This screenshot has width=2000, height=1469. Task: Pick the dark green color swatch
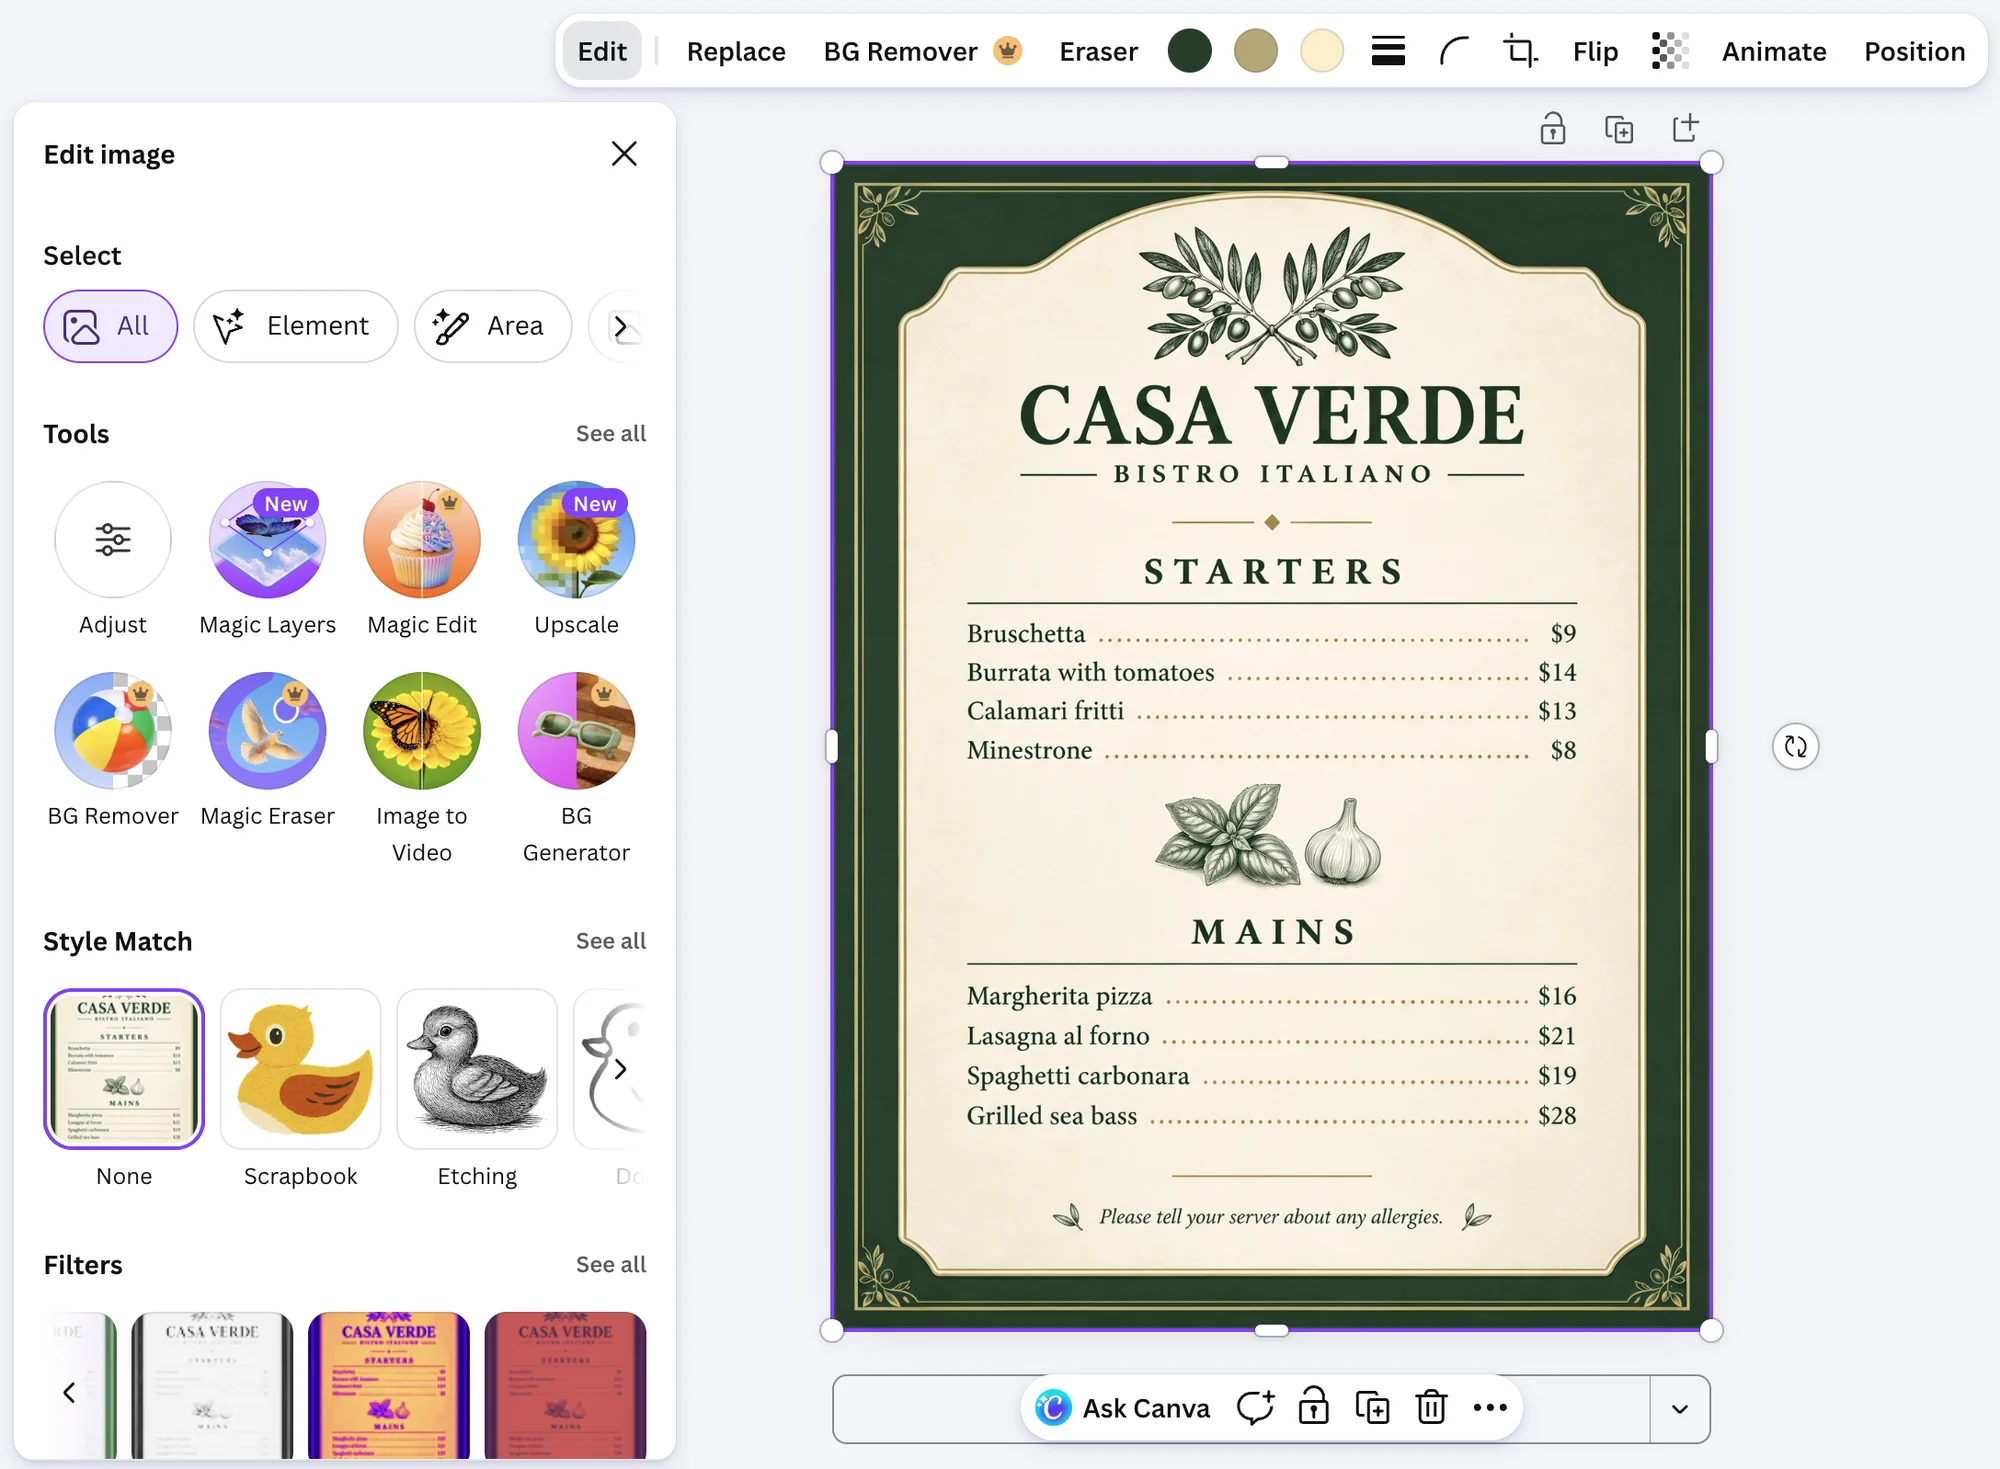tap(1190, 51)
